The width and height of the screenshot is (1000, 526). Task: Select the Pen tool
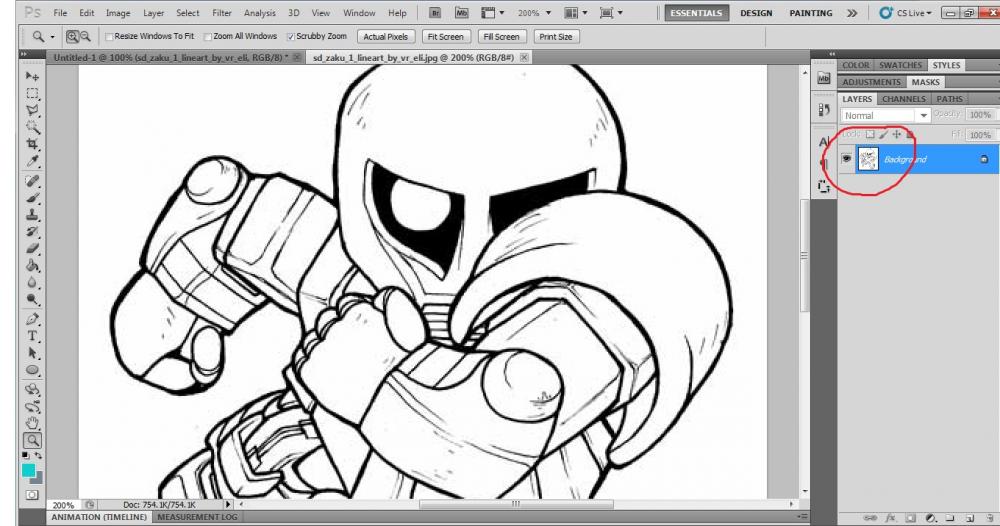pos(32,319)
